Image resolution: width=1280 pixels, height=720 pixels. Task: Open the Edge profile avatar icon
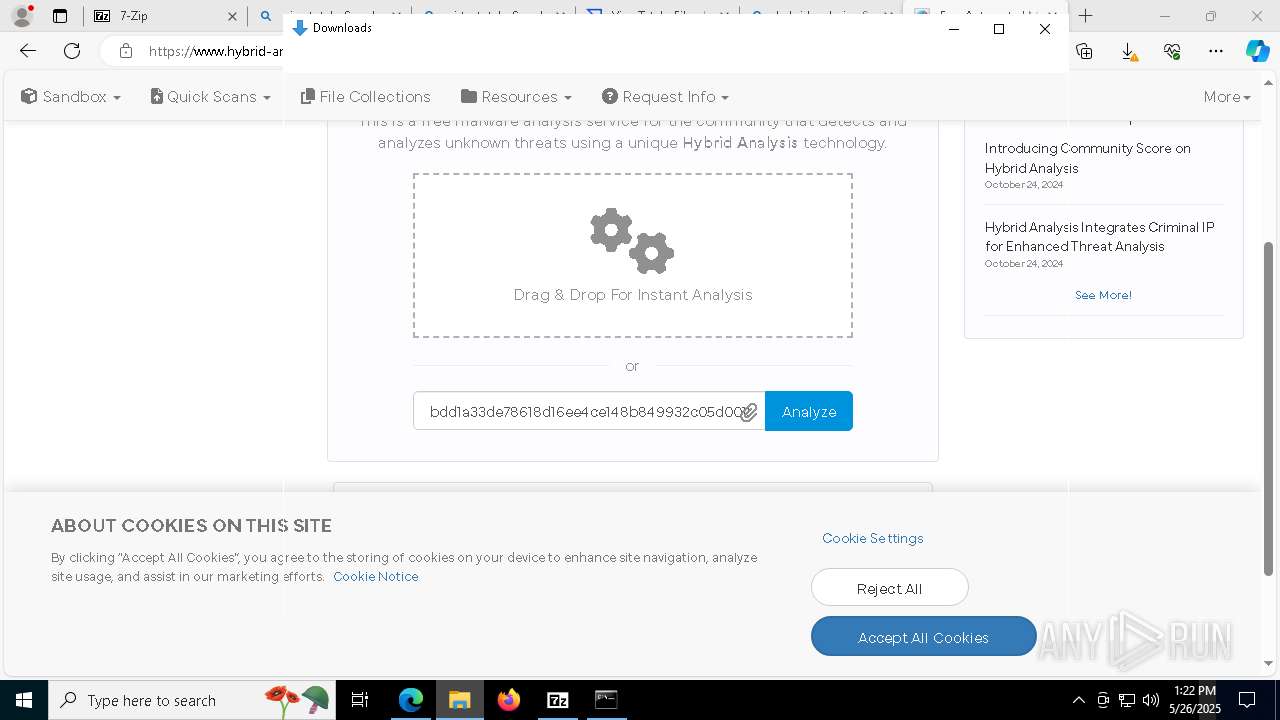tap(21, 16)
